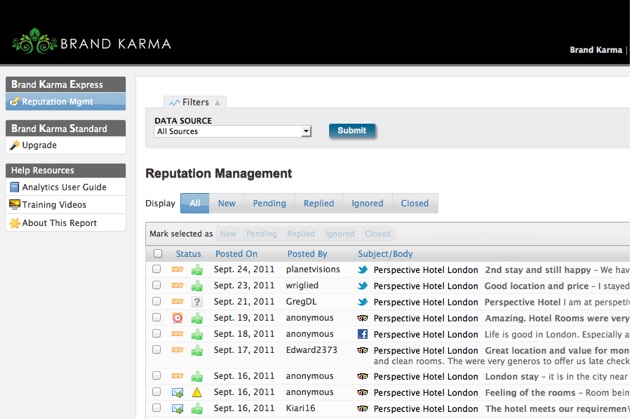Check the planetvisions row checkbox
Image resolution: width=630 pixels, height=419 pixels.
click(156, 269)
